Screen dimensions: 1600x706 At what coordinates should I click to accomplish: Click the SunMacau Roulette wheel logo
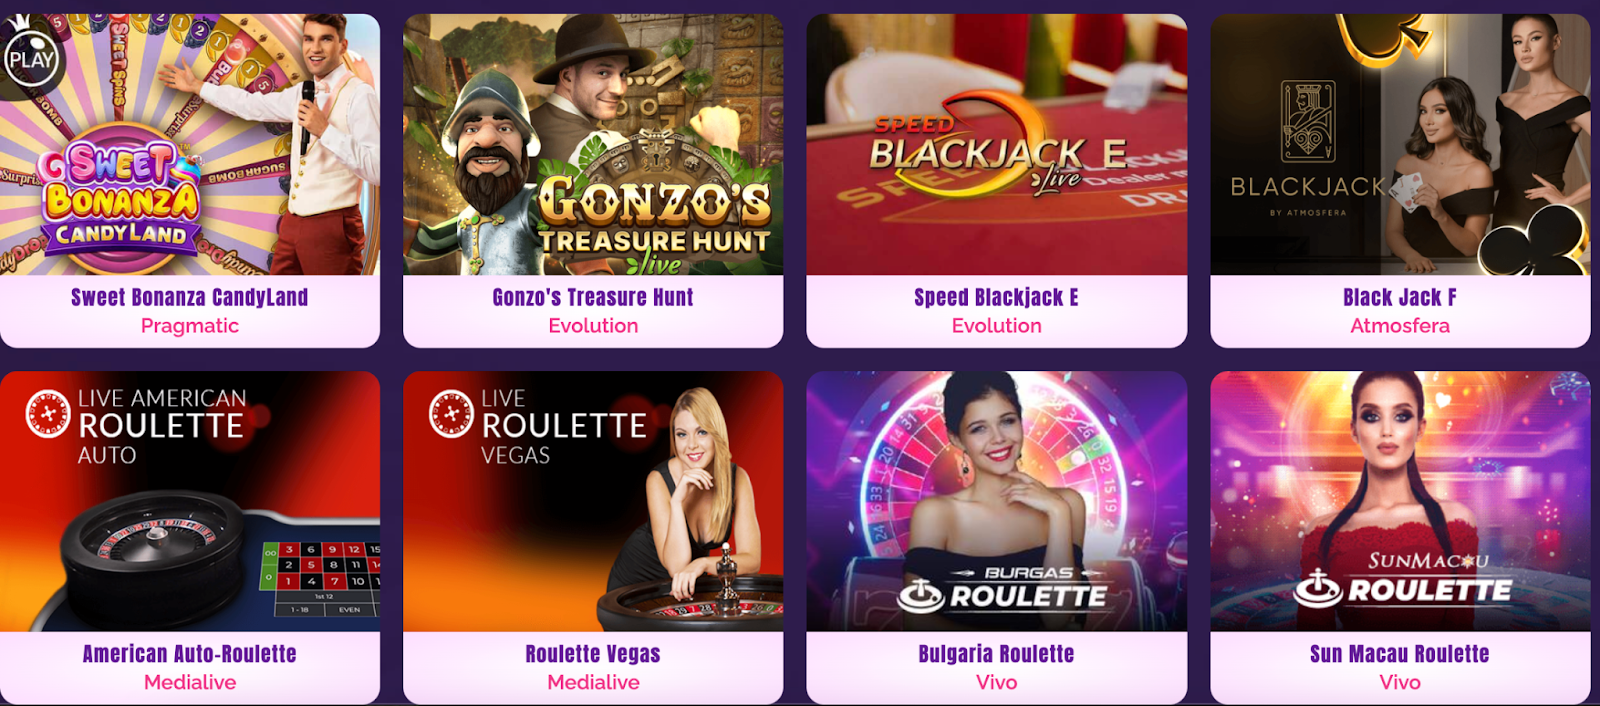pos(1318,589)
